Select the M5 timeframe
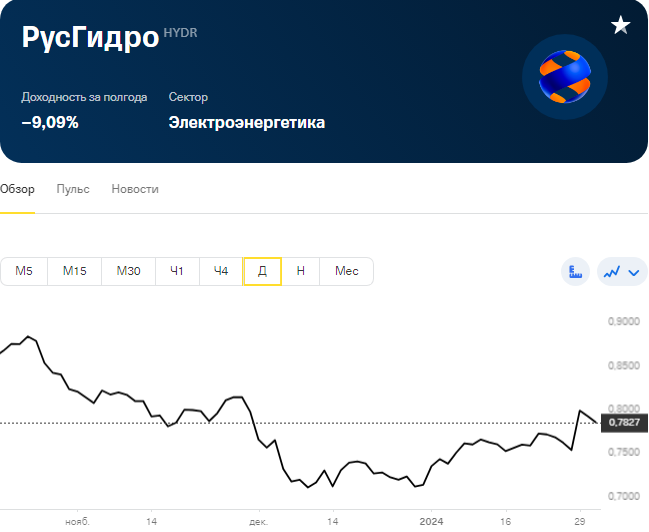Image resolution: width=649 pixels, height=532 pixels. point(24,271)
